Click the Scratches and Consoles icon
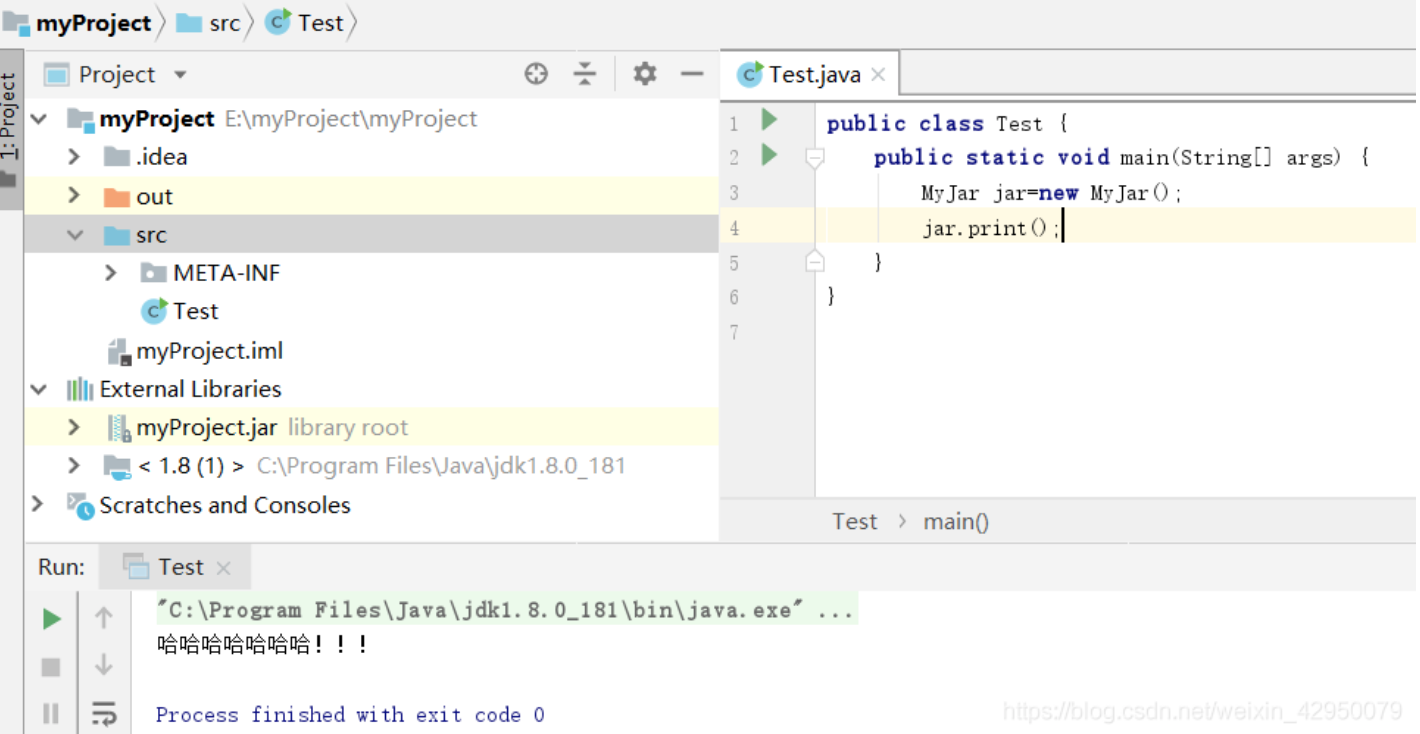1420x734 pixels. [80, 505]
